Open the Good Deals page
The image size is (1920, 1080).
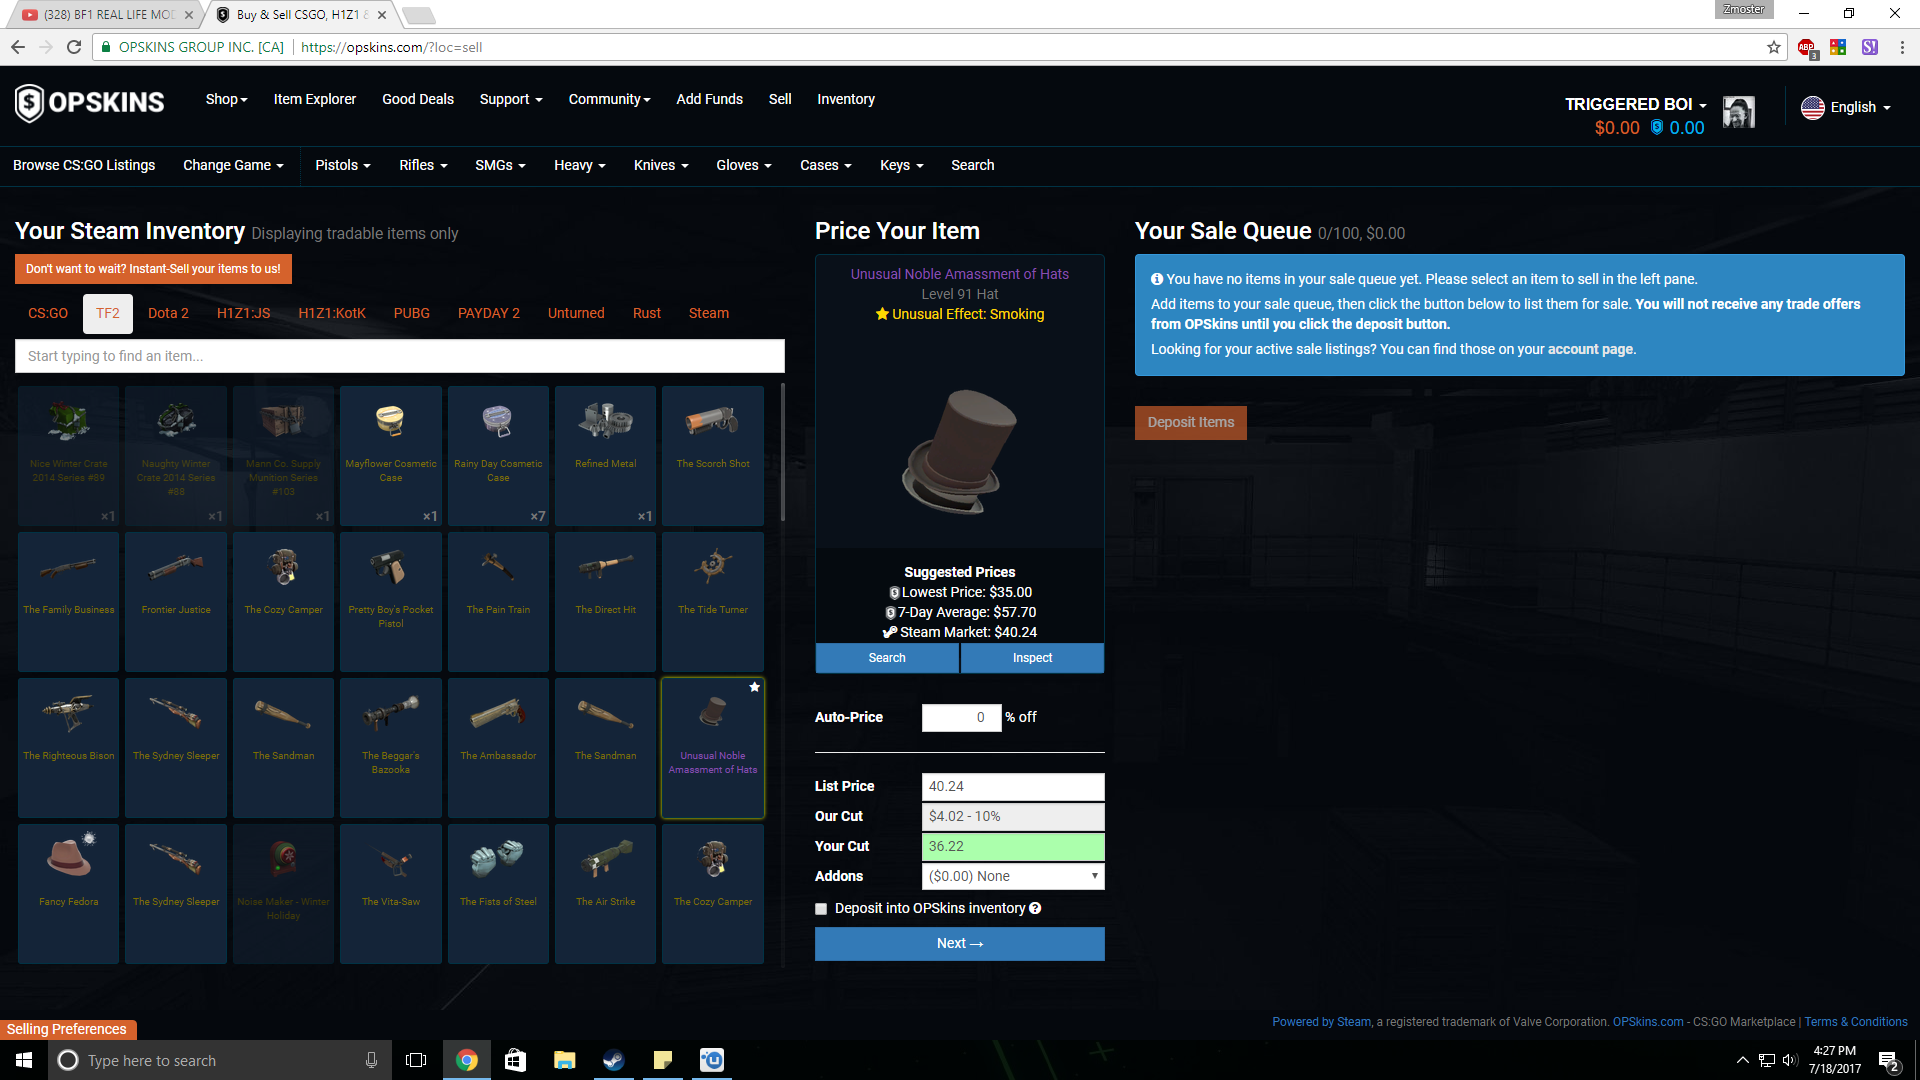418,99
